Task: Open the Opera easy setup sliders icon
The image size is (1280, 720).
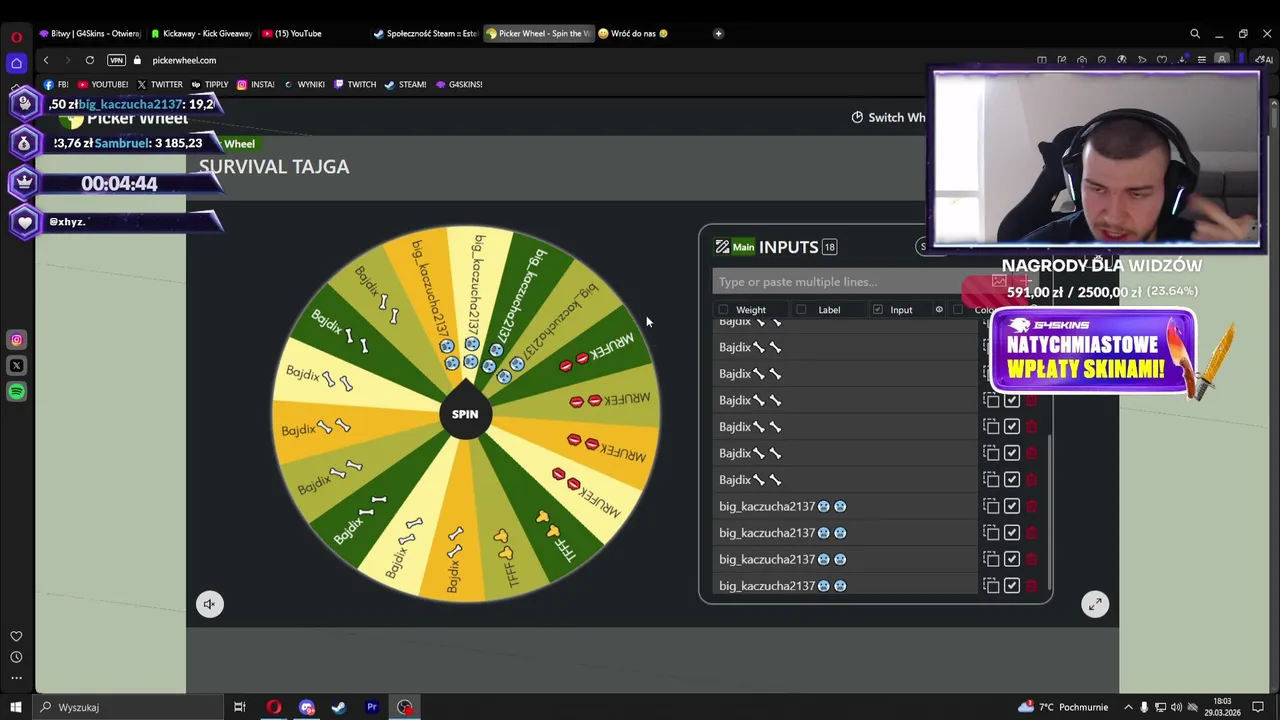Action: pos(1202,60)
